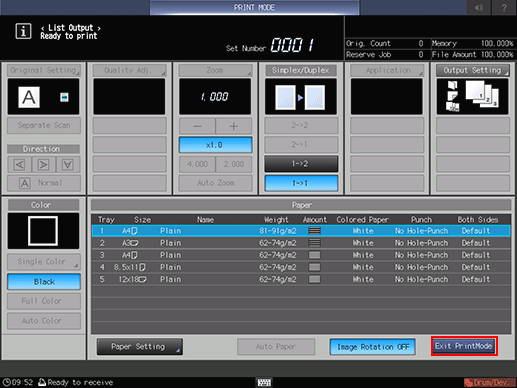Screen dimensions: 517x388
Task: Select the 1->2 duplex mode
Action: point(301,164)
